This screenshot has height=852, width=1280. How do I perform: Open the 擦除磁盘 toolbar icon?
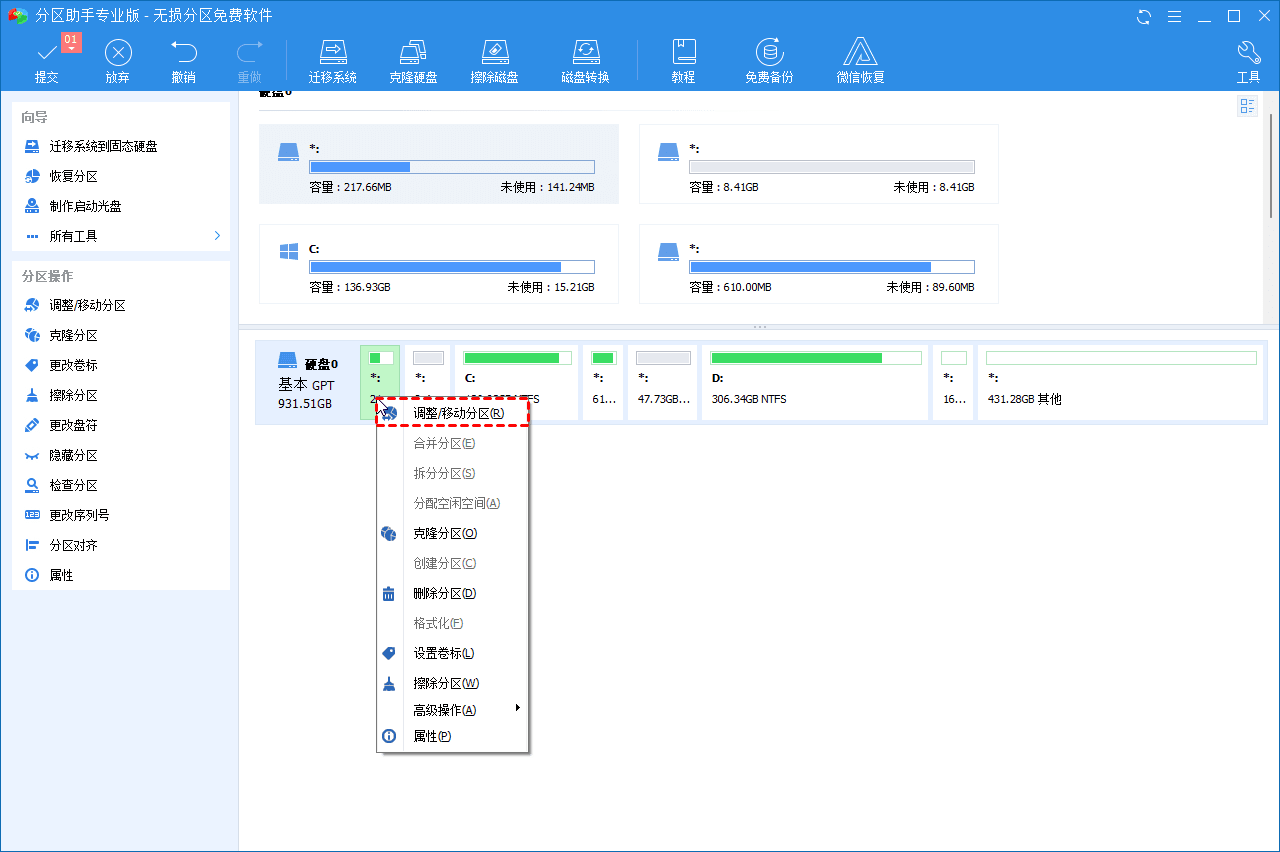coord(494,61)
